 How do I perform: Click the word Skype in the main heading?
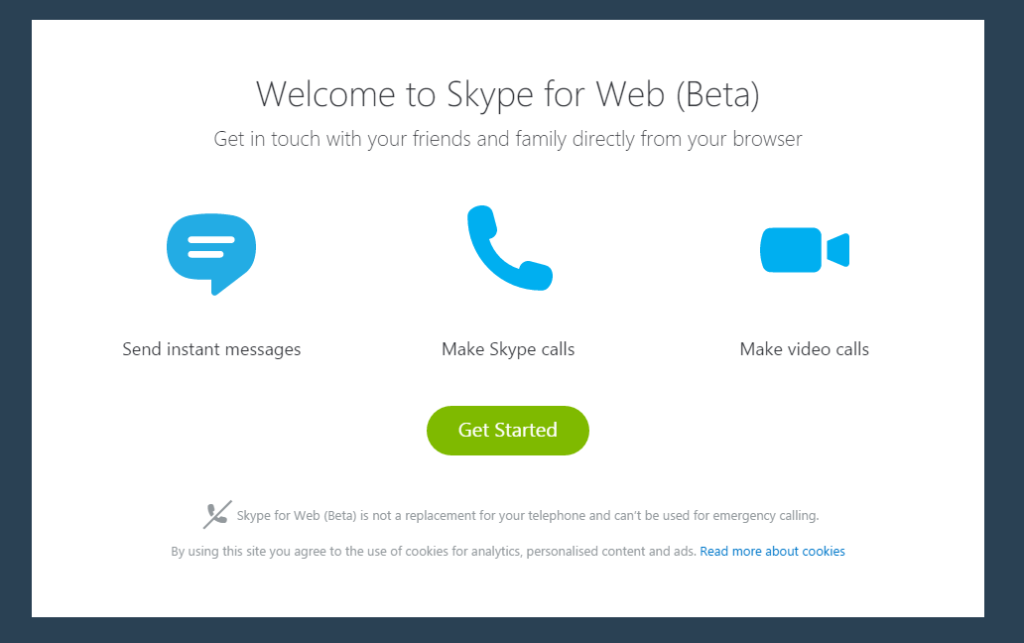pos(490,96)
